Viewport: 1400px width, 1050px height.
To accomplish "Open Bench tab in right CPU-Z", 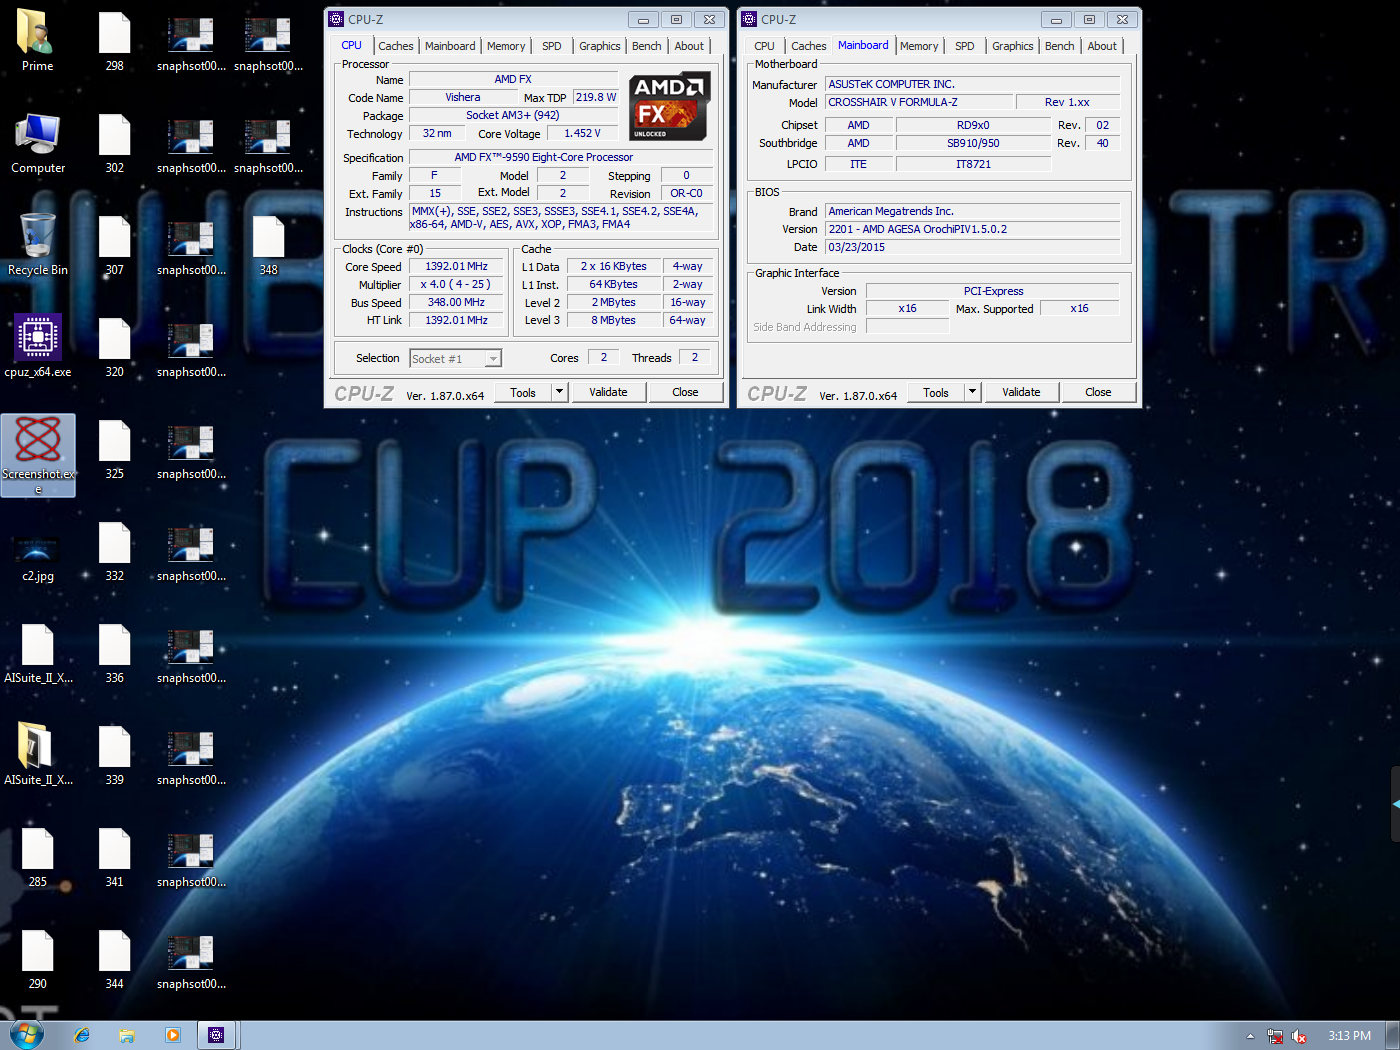I will [1060, 46].
